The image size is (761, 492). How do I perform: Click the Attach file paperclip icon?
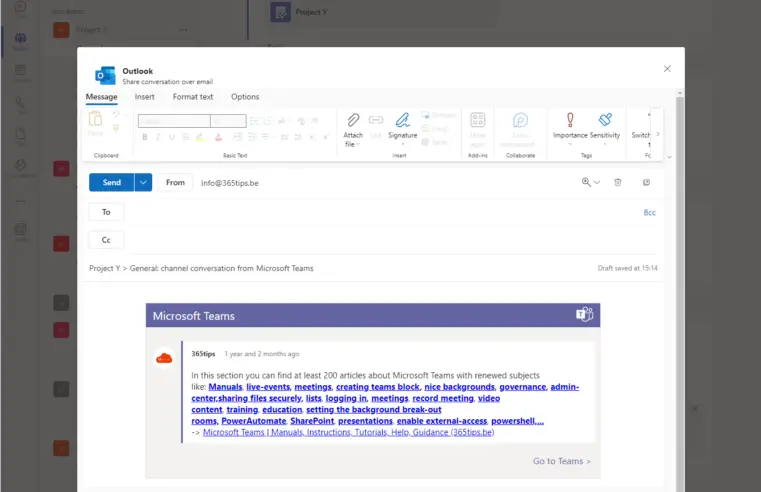353,119
